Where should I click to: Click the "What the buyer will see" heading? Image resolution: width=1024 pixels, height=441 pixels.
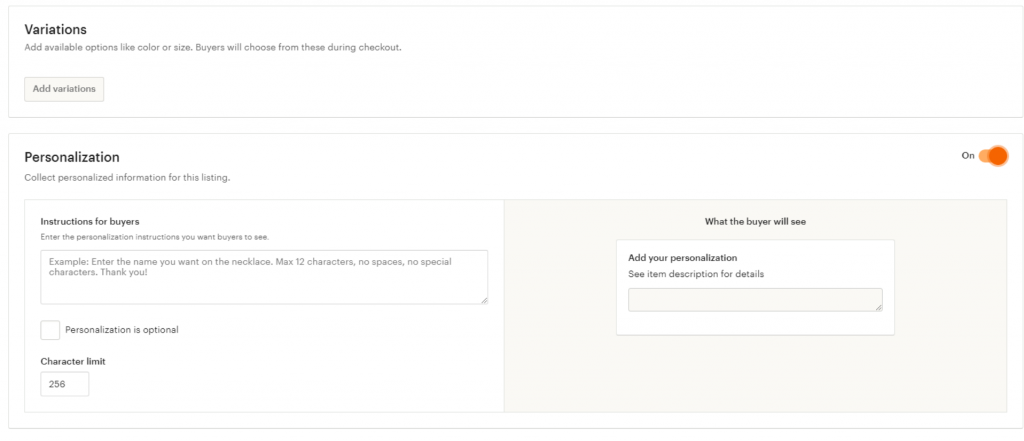[x=755, y=222]
